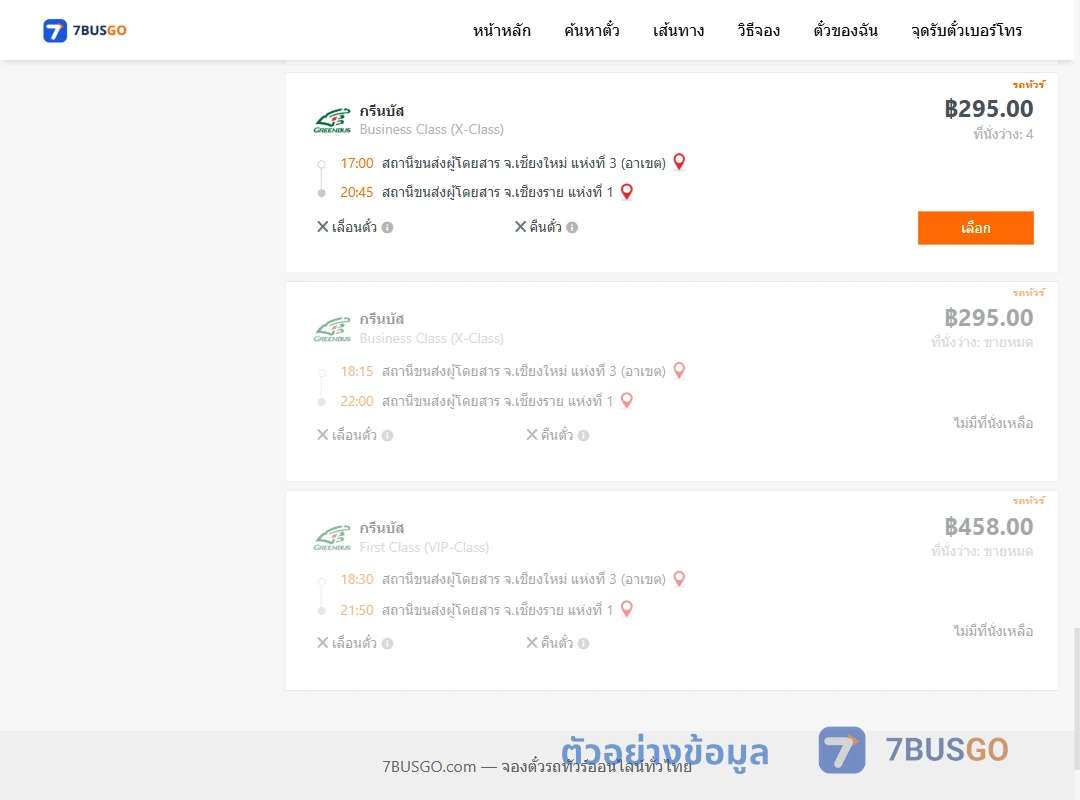Viewport: 1080px width, 800px height.
Task: Open the วิธีจอง menu item
Action: [x=758, y=30]
